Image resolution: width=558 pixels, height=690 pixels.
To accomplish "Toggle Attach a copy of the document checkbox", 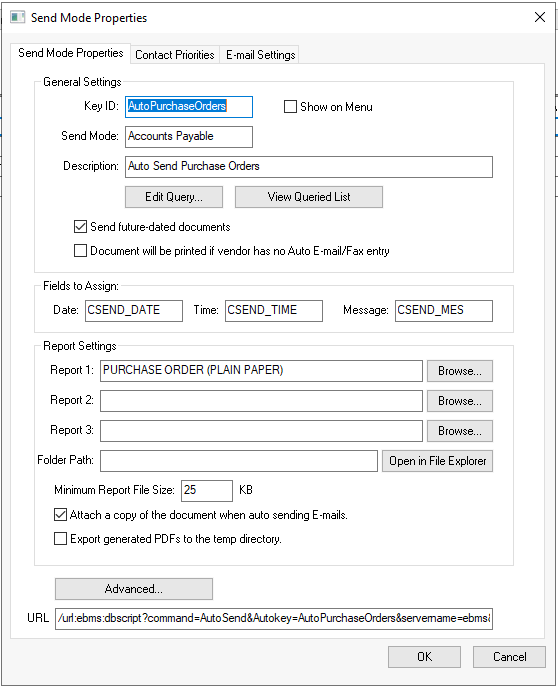I will tap(60, 515).
